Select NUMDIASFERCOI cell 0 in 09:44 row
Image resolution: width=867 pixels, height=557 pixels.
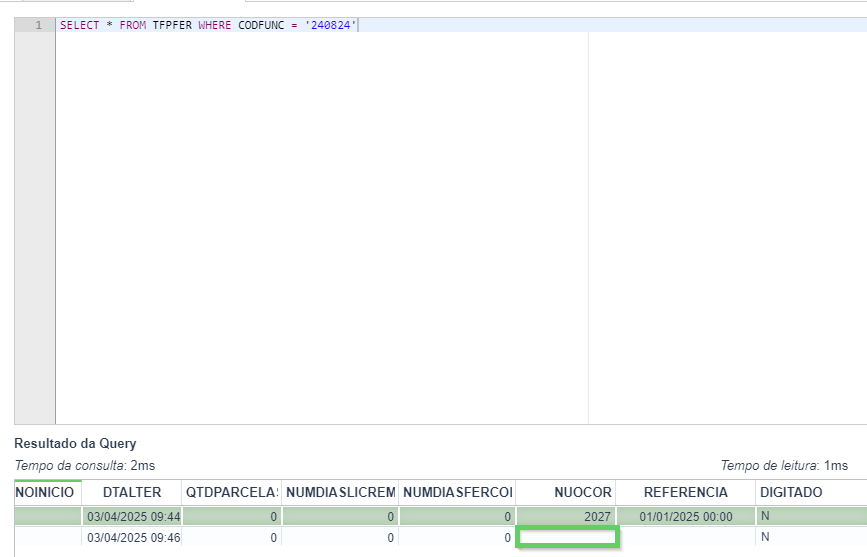click(457, 517)
